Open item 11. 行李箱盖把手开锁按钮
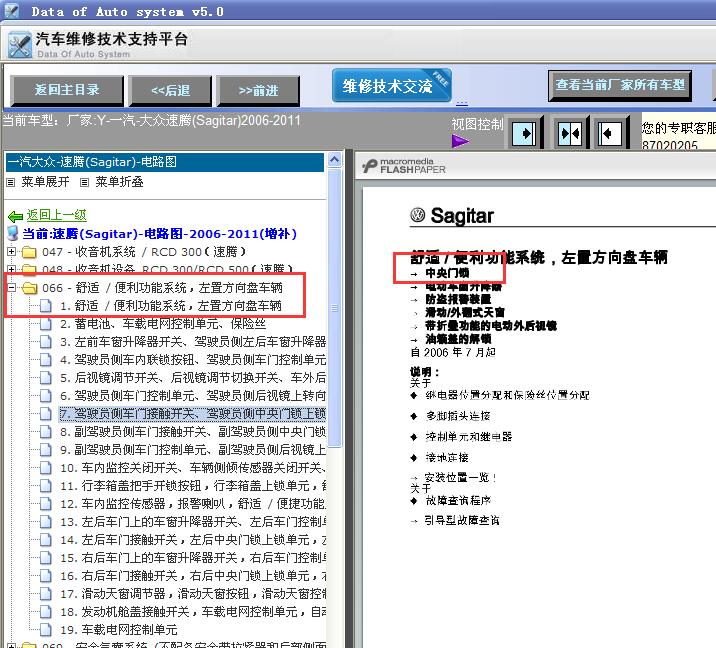Viewport: 716px width, 648px height. [193, 485]
